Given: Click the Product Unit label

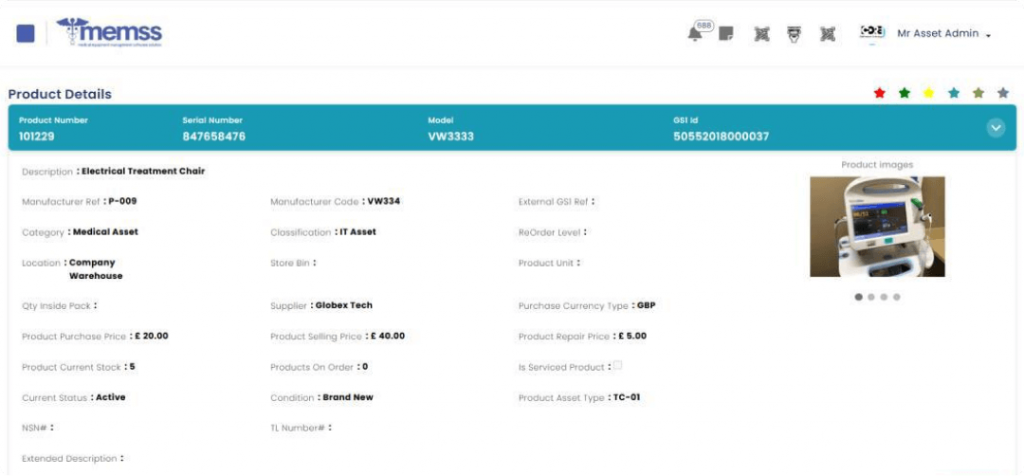Looking at the screenshot, I should tap(546, 263).
